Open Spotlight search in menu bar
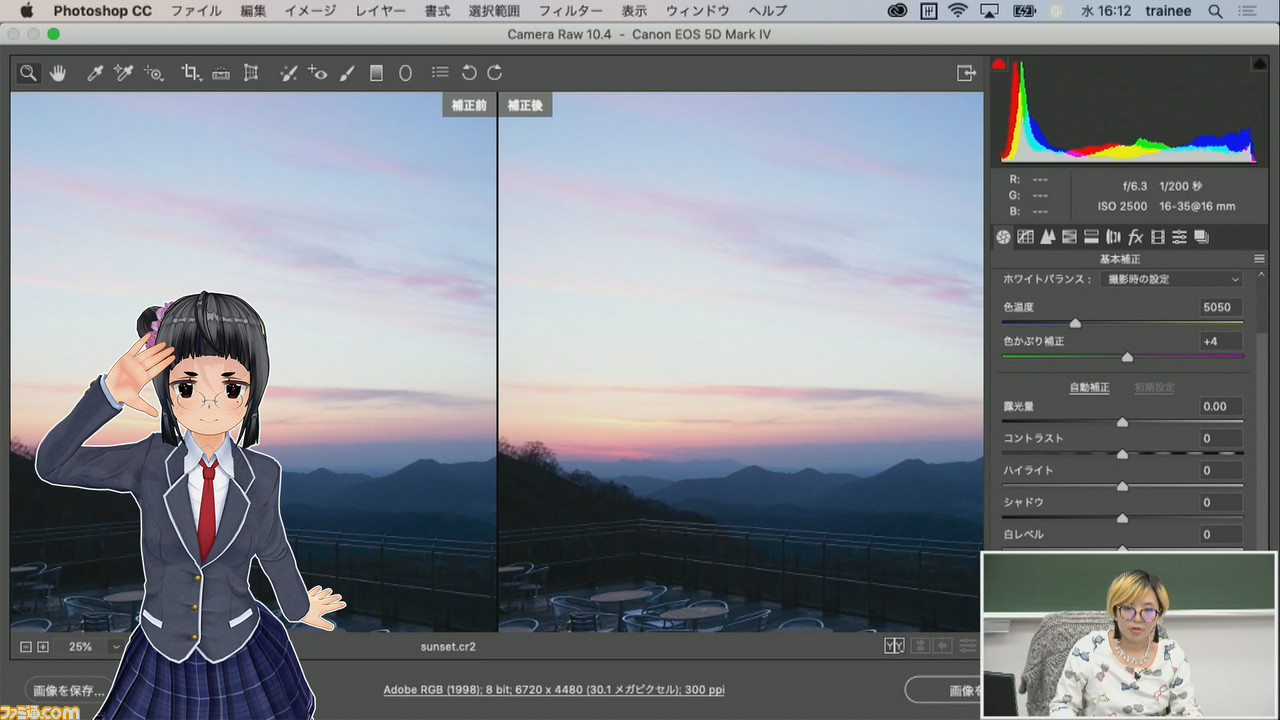Viewport: 1280px width, 720px height. point(1216,11)
